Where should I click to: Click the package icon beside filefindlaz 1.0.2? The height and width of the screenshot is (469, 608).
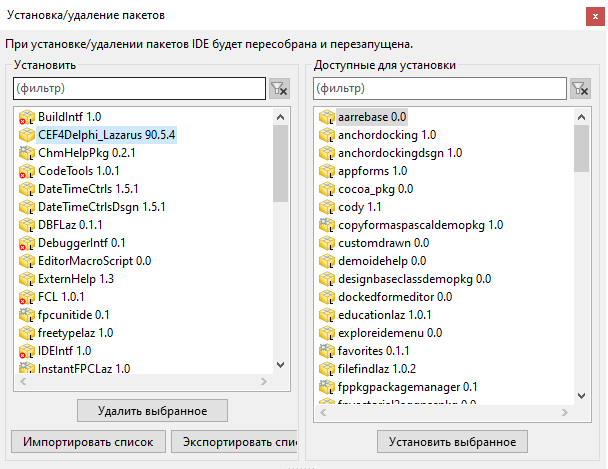(327, 369)
